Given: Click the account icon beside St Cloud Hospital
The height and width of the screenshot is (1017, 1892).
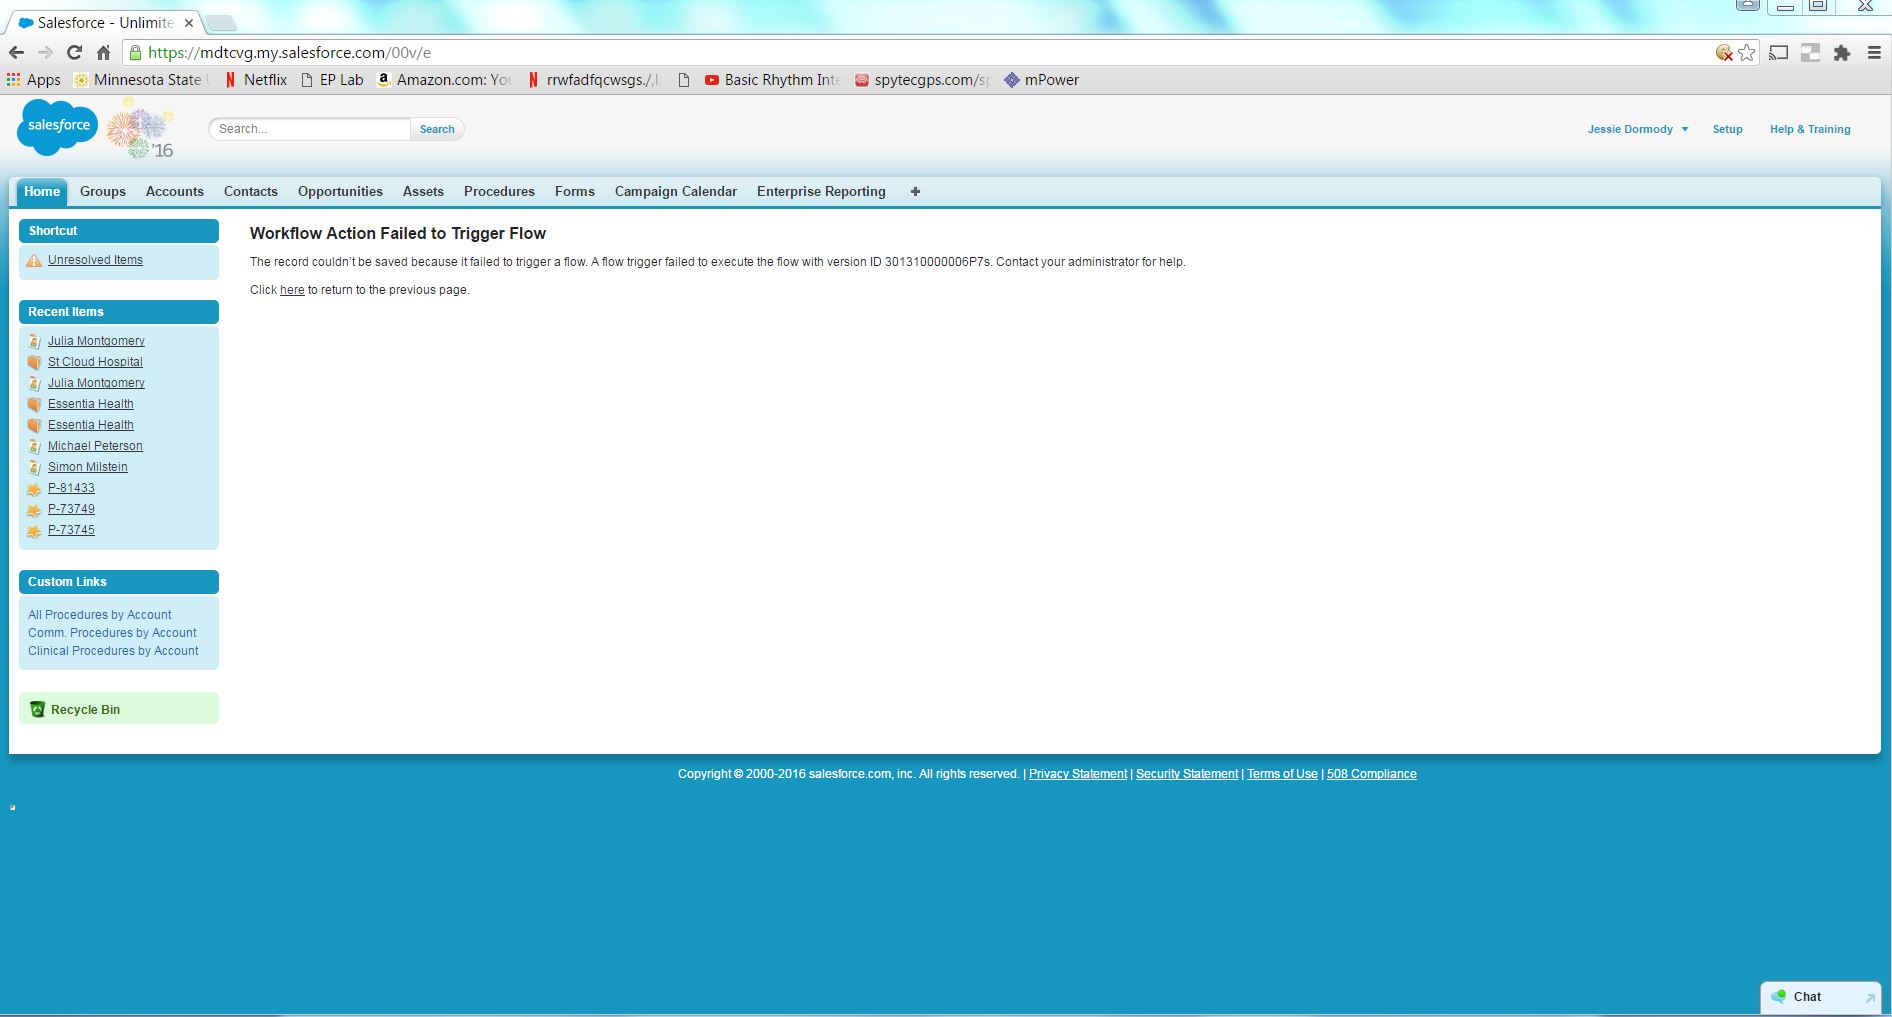Looking at the screenshot, I should (34, 362).
